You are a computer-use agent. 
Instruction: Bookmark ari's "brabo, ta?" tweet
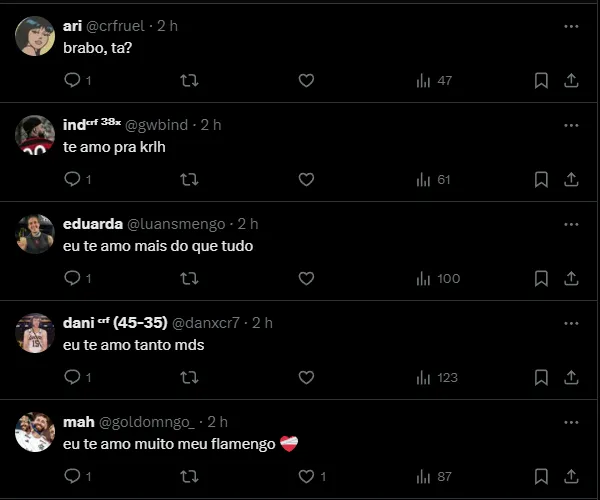click(x=541, y=80)
